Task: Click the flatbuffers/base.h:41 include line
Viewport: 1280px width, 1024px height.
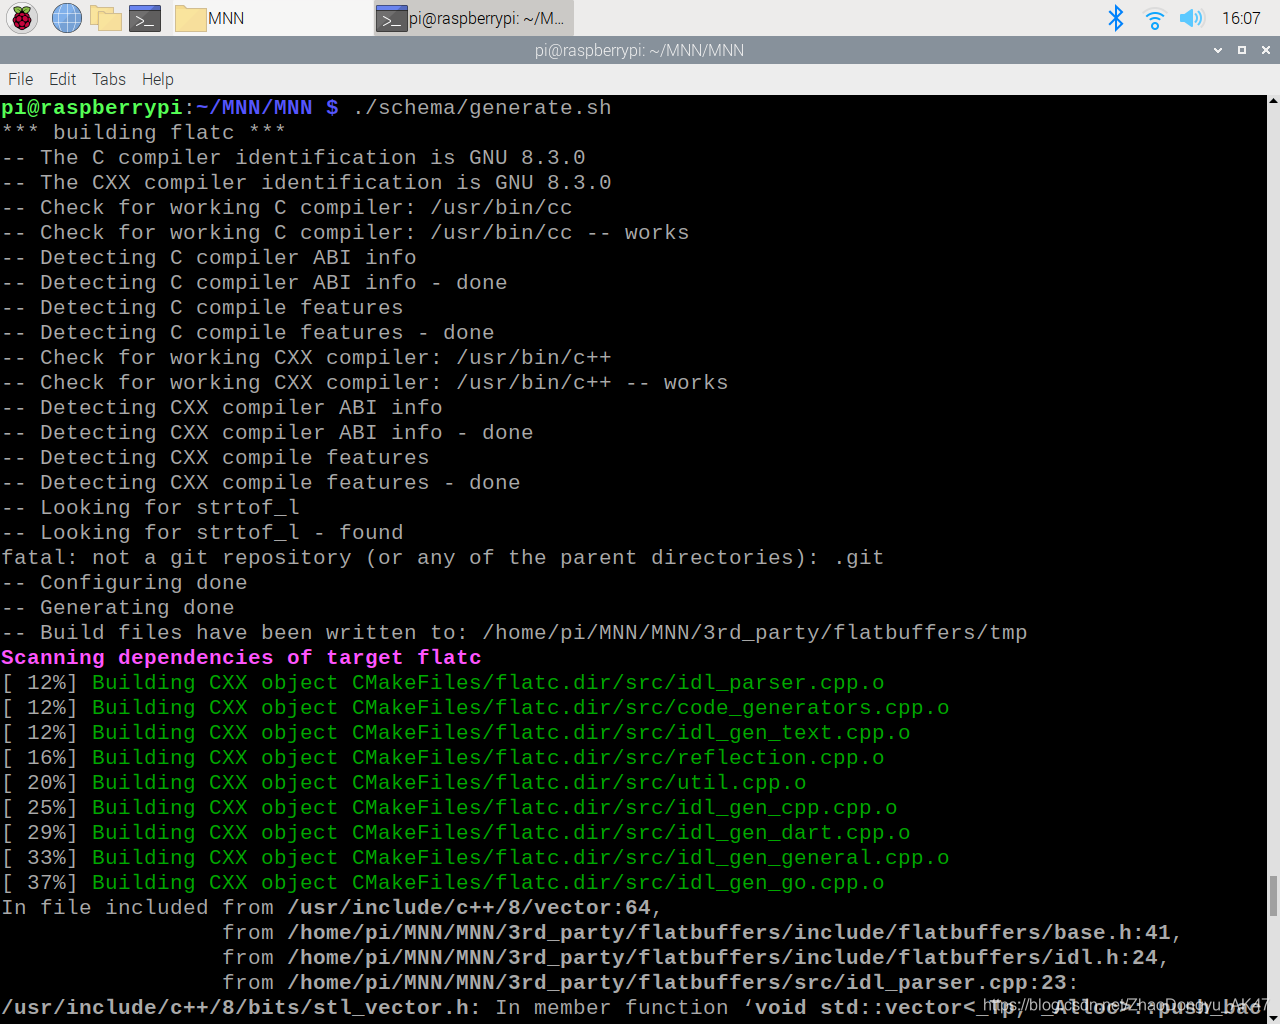Action: (x=703, y=933)
